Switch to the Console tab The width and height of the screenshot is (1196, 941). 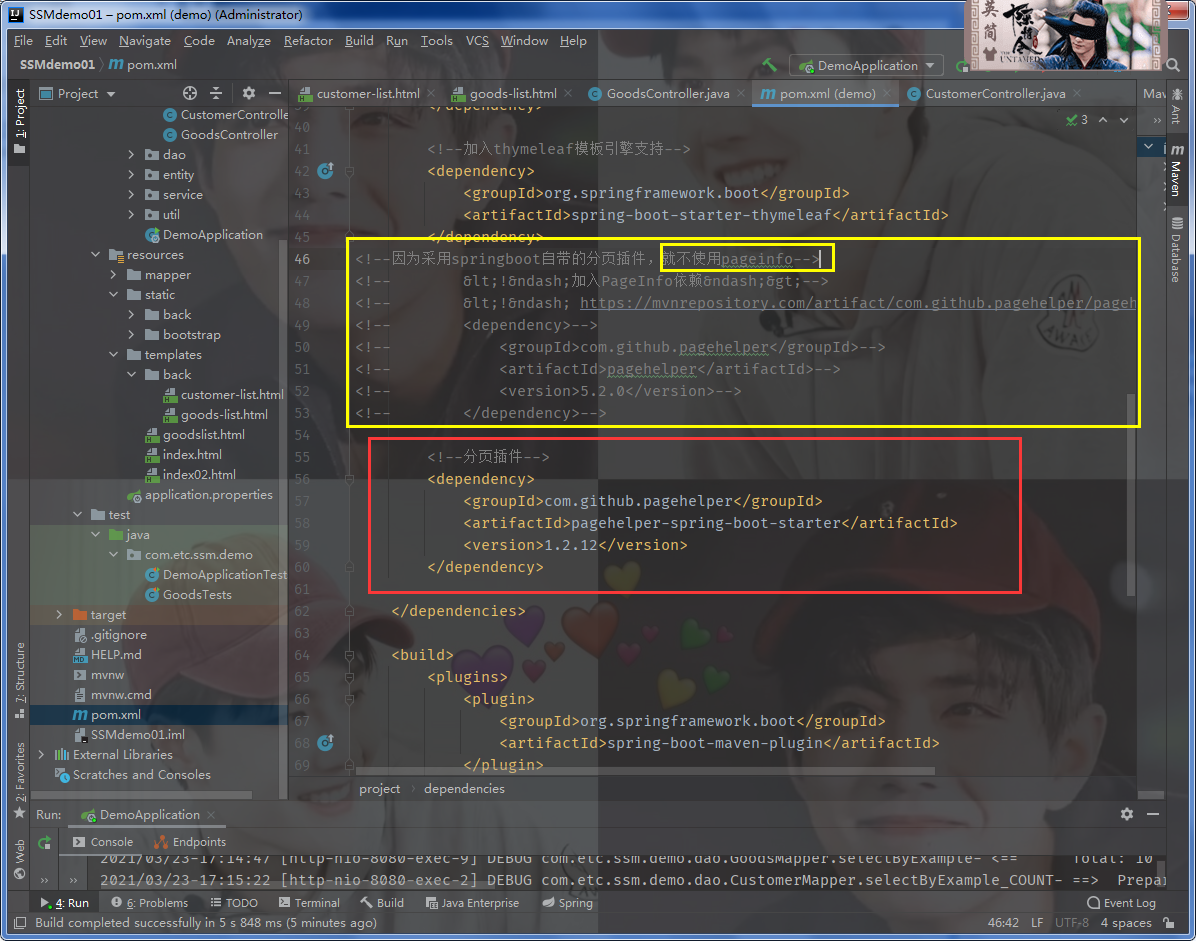(103, 842)
